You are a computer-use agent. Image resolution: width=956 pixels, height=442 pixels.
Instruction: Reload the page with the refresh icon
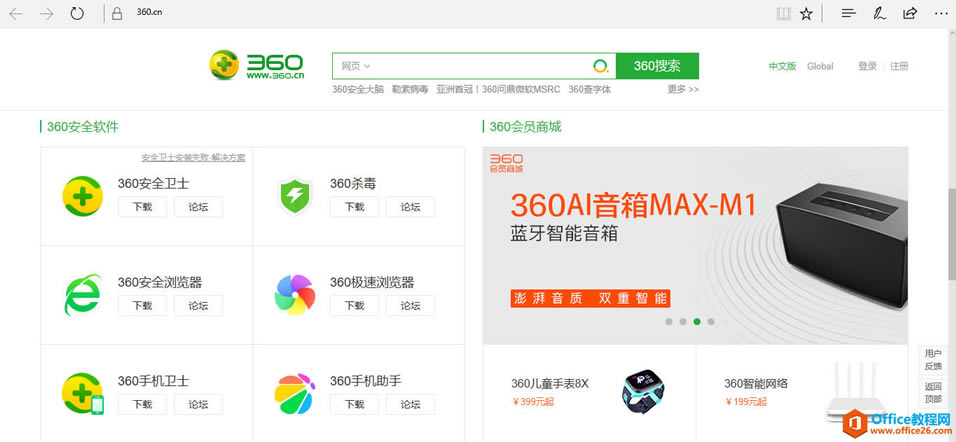tap(77, 13)
